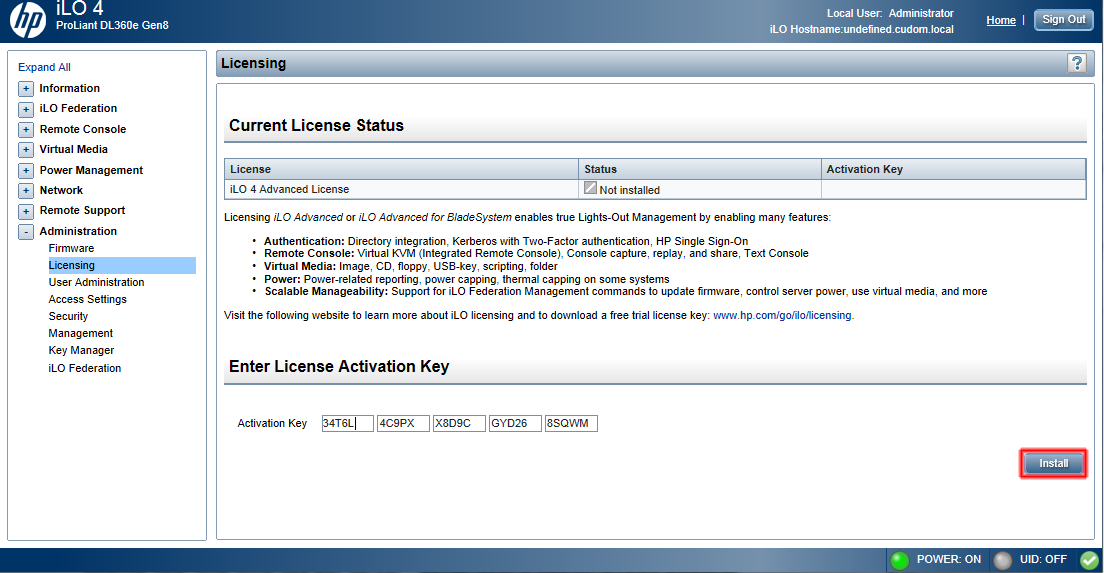Click the ProLiant DL360e Gen8 text
Screen dimensions: 1104x573
pyautogui.click(x=113, y=25)
